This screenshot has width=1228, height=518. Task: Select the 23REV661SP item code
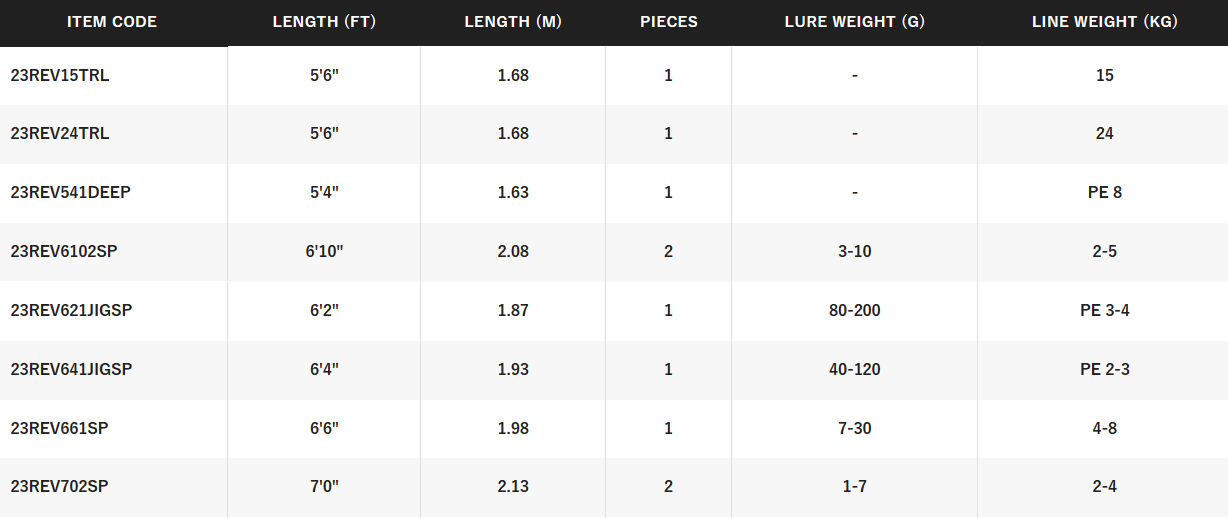coord(59,429)
